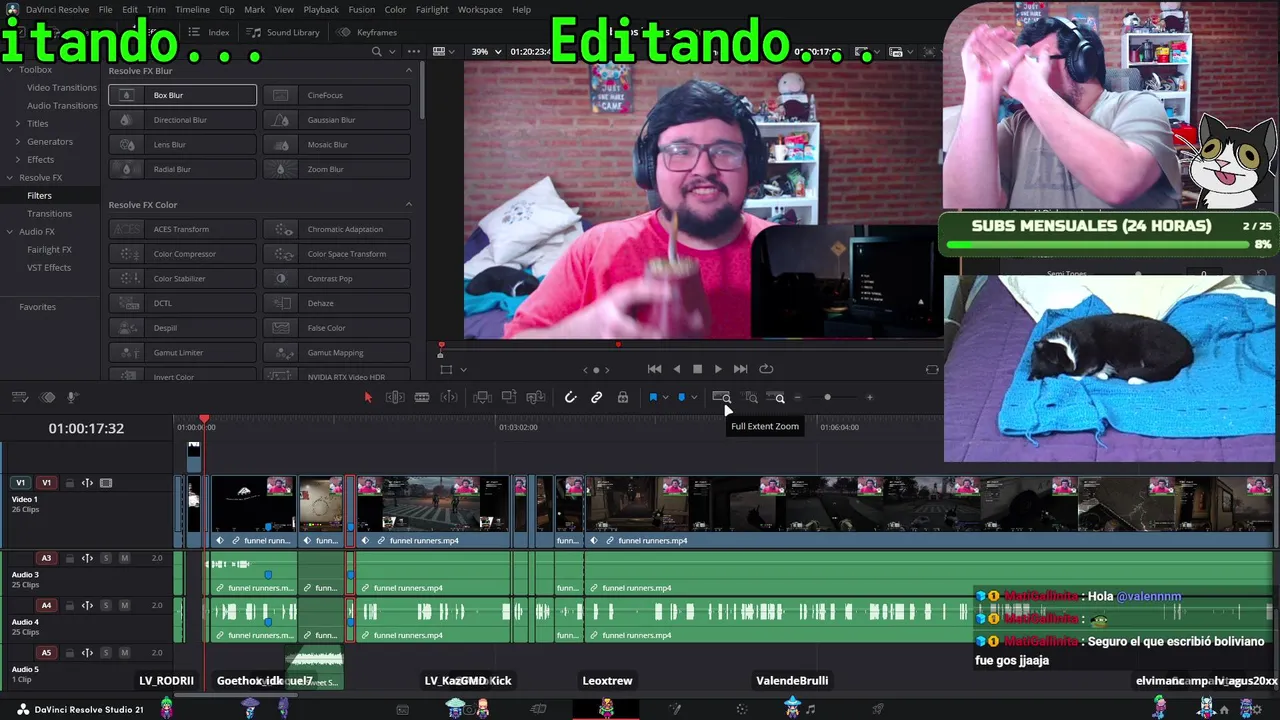1280x720 pixels.
Task: Expand the Generators category
Action: [x=17, y=141]
